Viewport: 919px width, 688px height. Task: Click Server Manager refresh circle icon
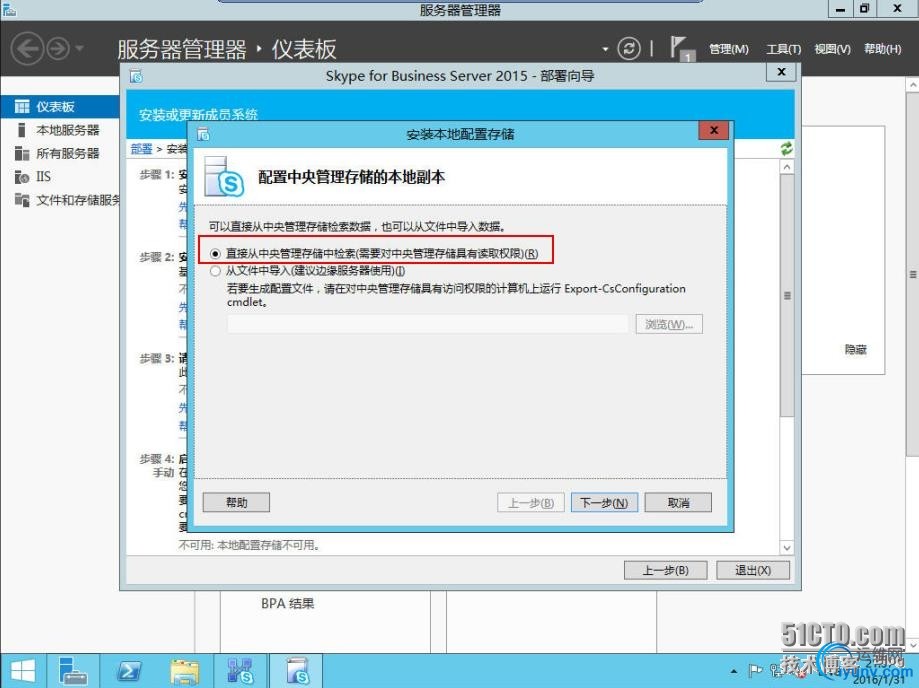[x=629, y=49]
